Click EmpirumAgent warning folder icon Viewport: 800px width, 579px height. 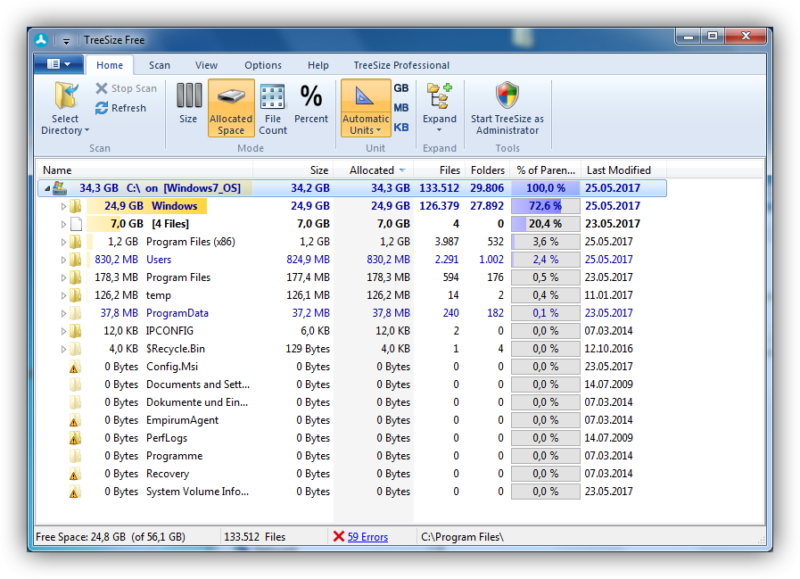click(75, 420)
